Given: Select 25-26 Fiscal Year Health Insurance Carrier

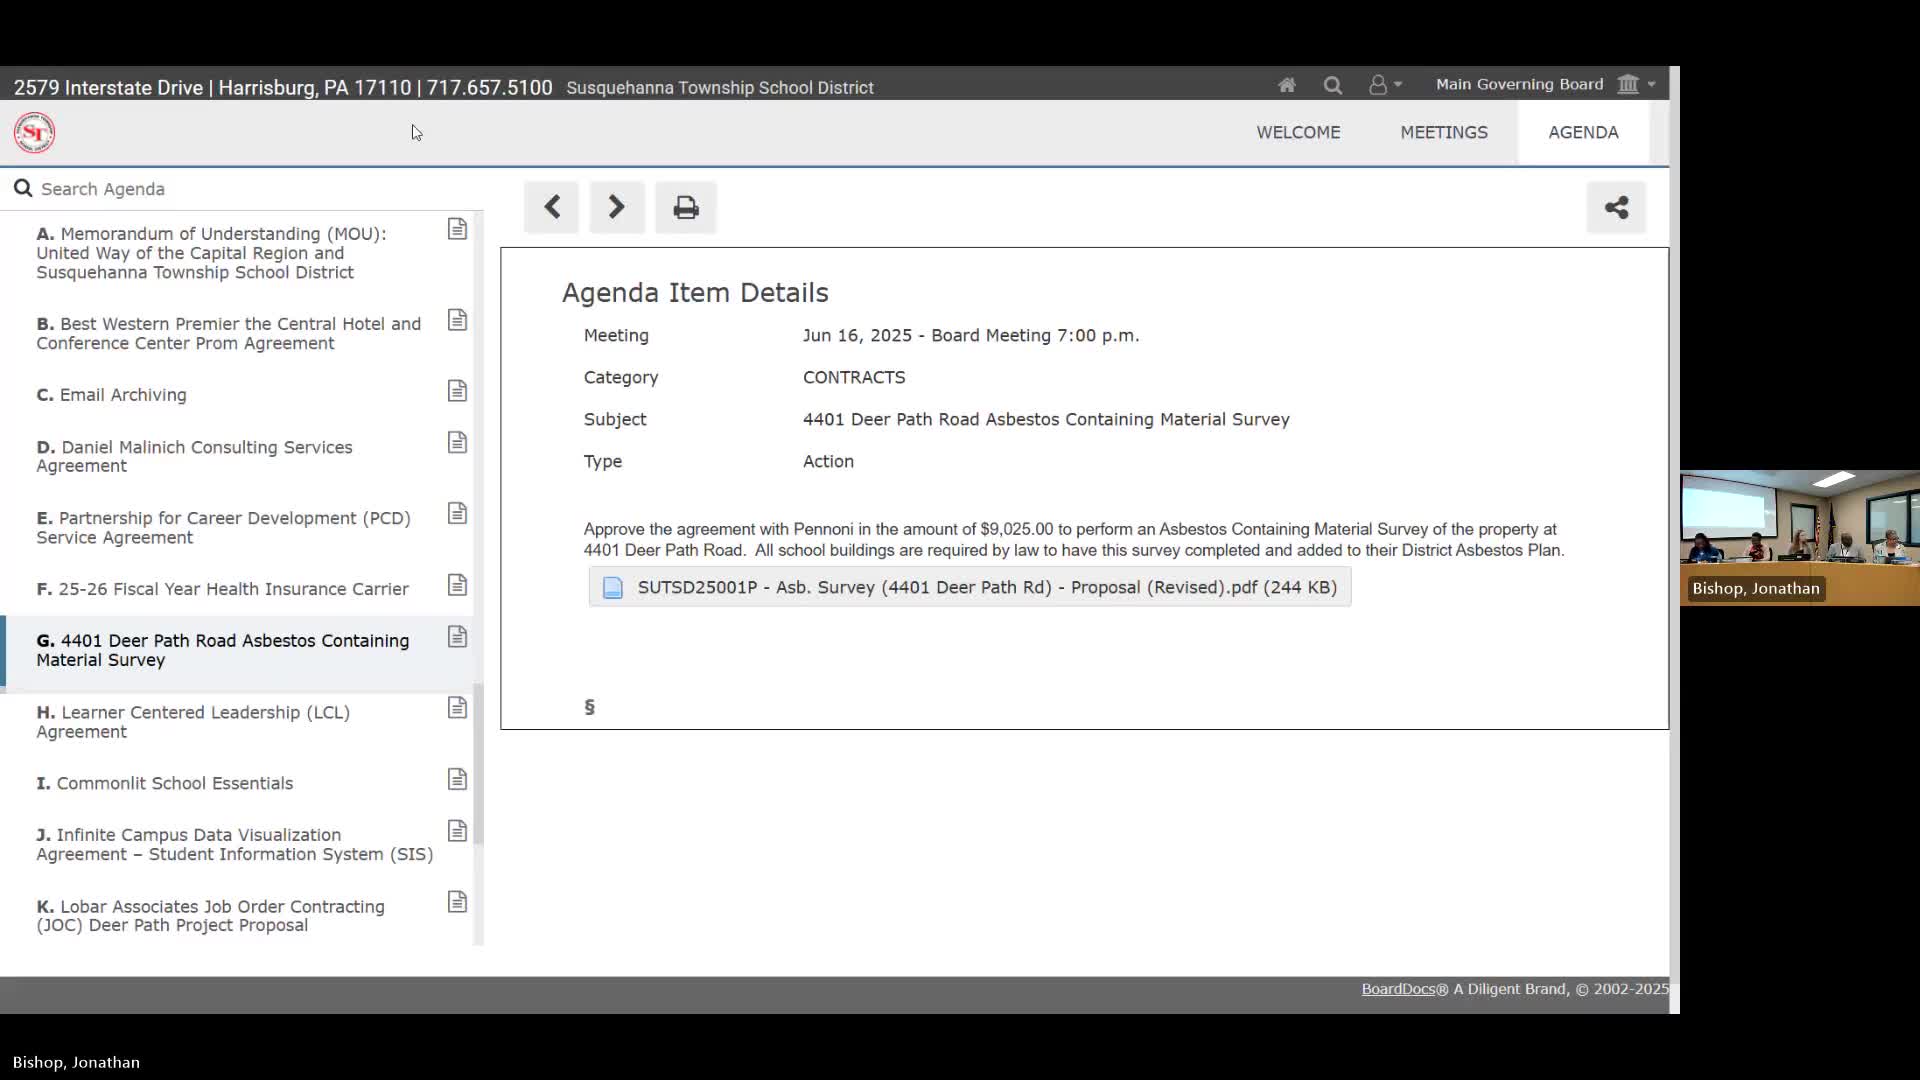Looking at the screenshot, I should [232, 589].
